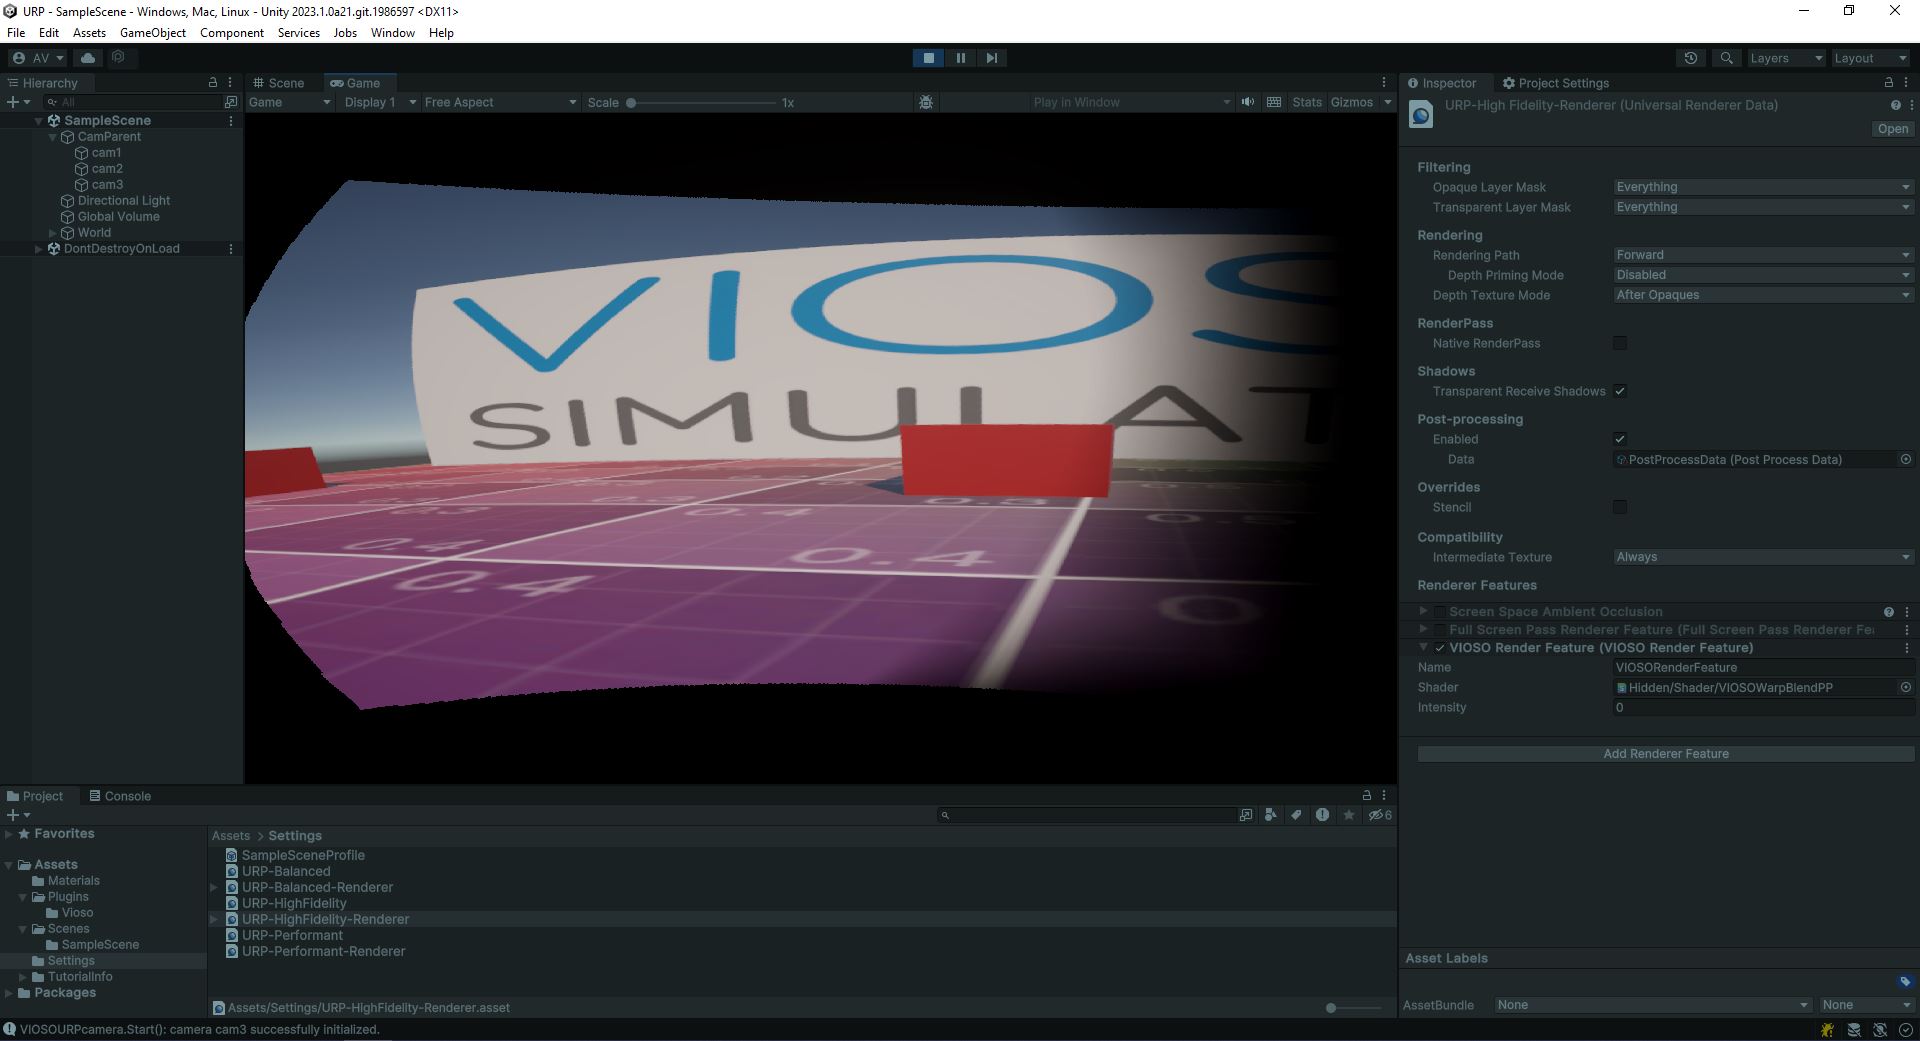
Task: Open Project window search-in picker icon
Action: (1245, 815)
